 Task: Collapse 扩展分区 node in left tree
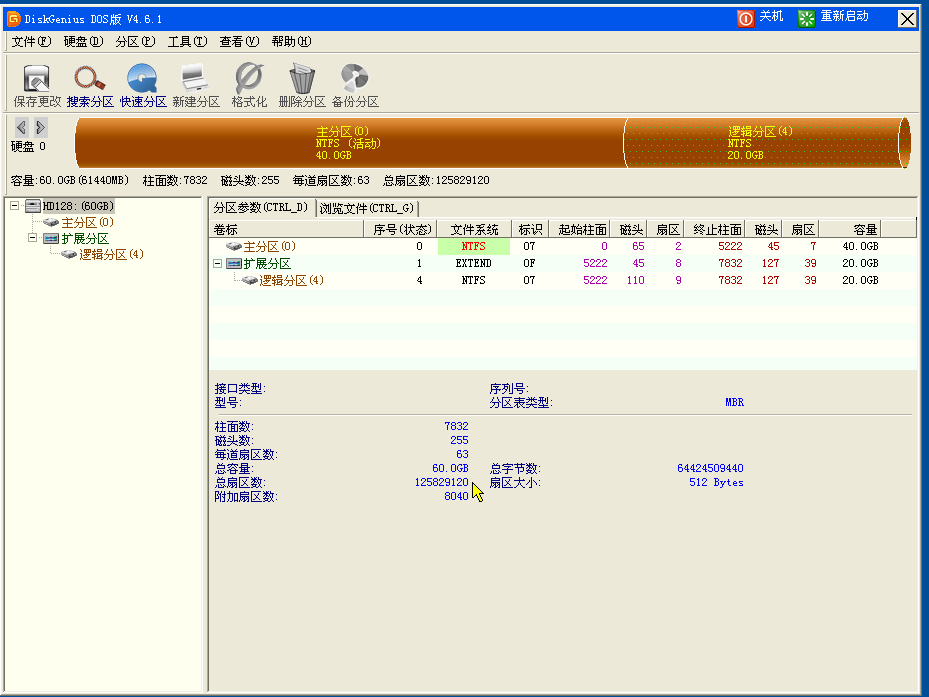pos(33,238)
